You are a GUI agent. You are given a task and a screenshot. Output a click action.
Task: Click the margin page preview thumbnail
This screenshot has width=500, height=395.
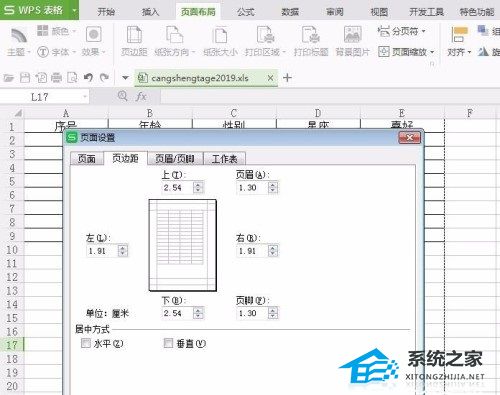pyautogui.click(x=183, y=245)
